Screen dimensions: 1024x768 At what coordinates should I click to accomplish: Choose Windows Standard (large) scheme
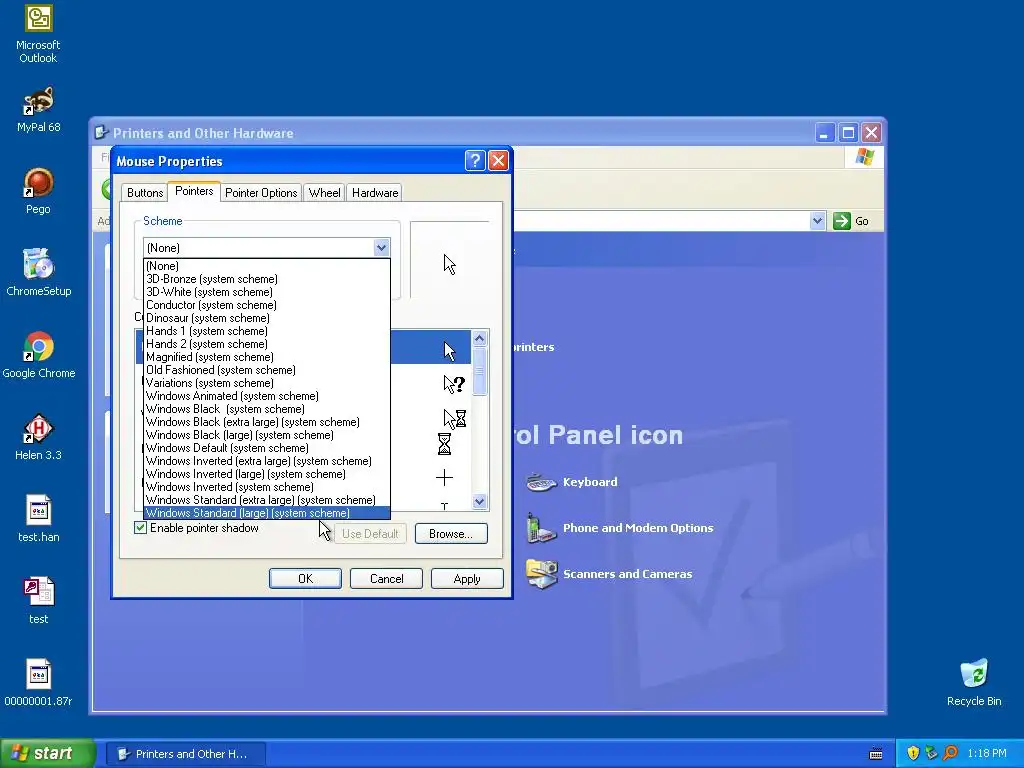pyautogui.click(x=266, y=513)
